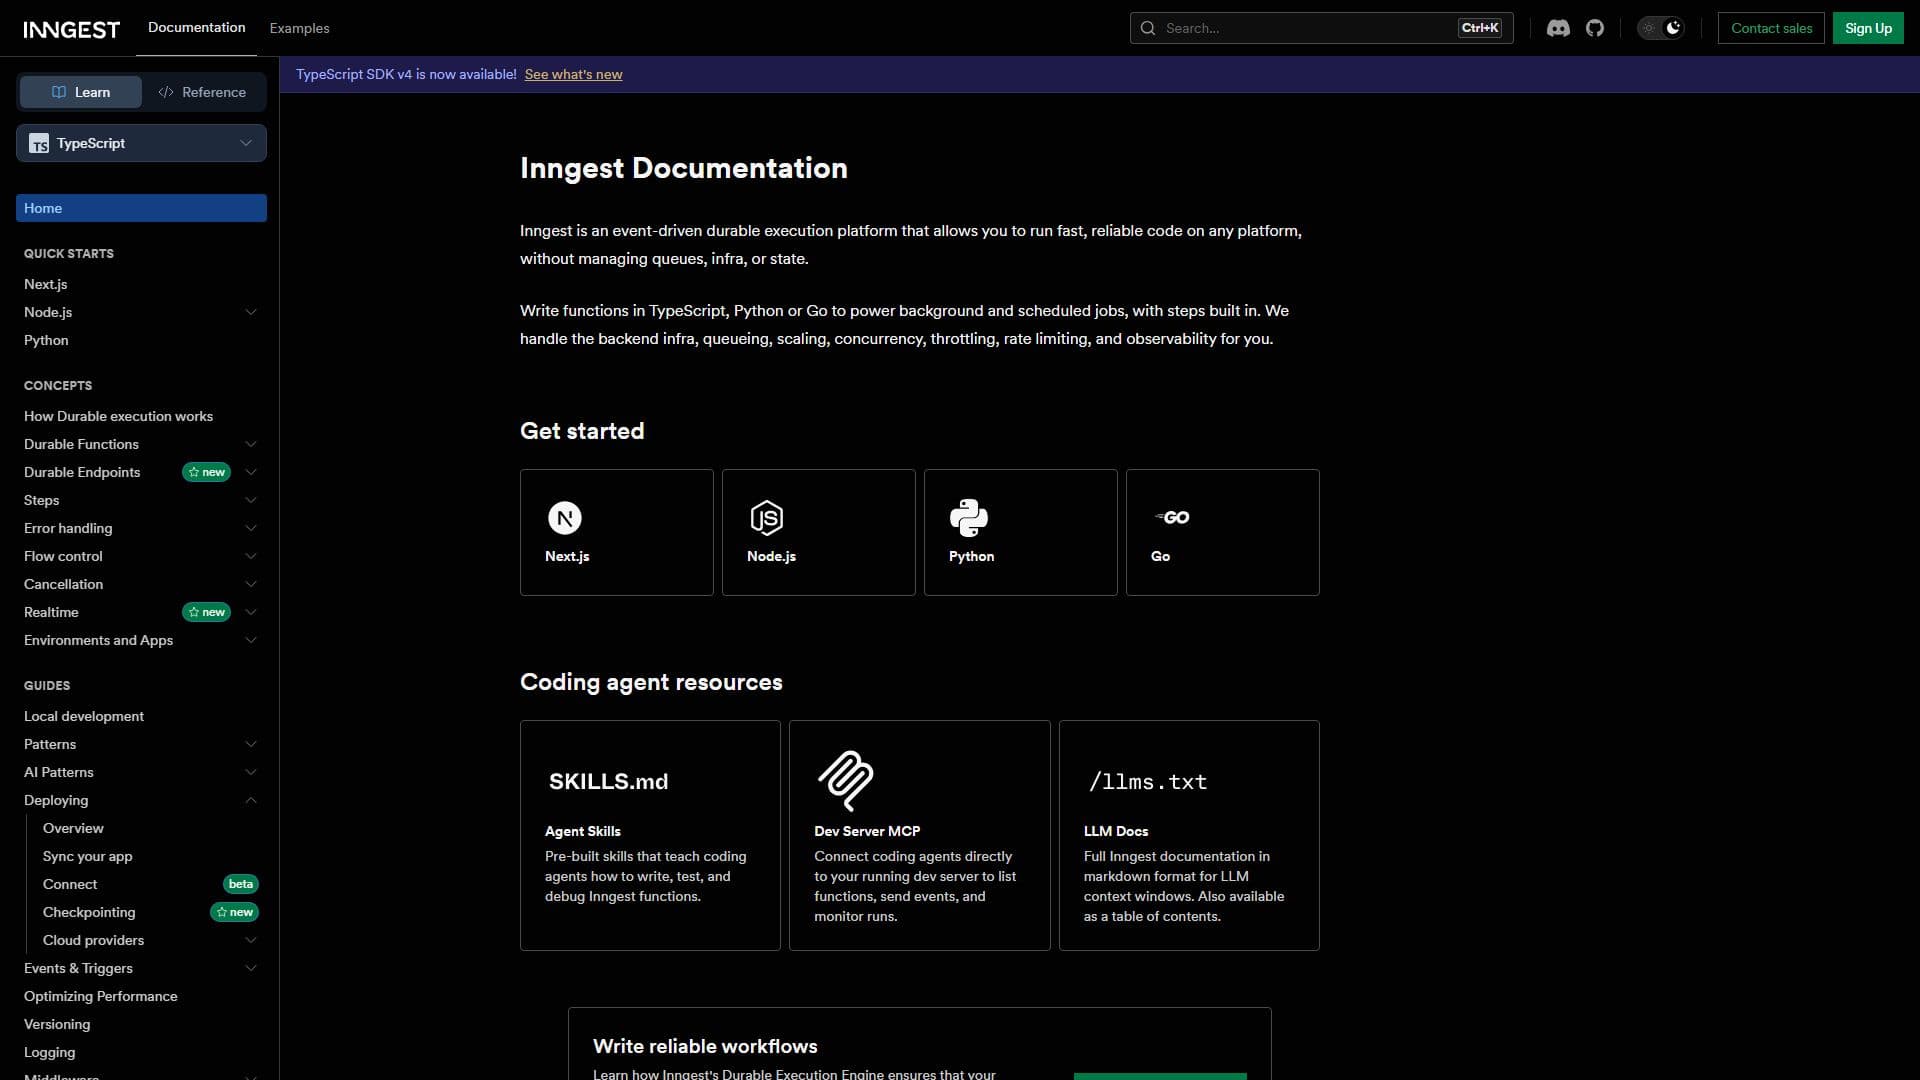Viewport: 1920px width, 1080px height.
Task: Click the Ctrl+K shortcut badge
Action: [x=1480, y=28]
